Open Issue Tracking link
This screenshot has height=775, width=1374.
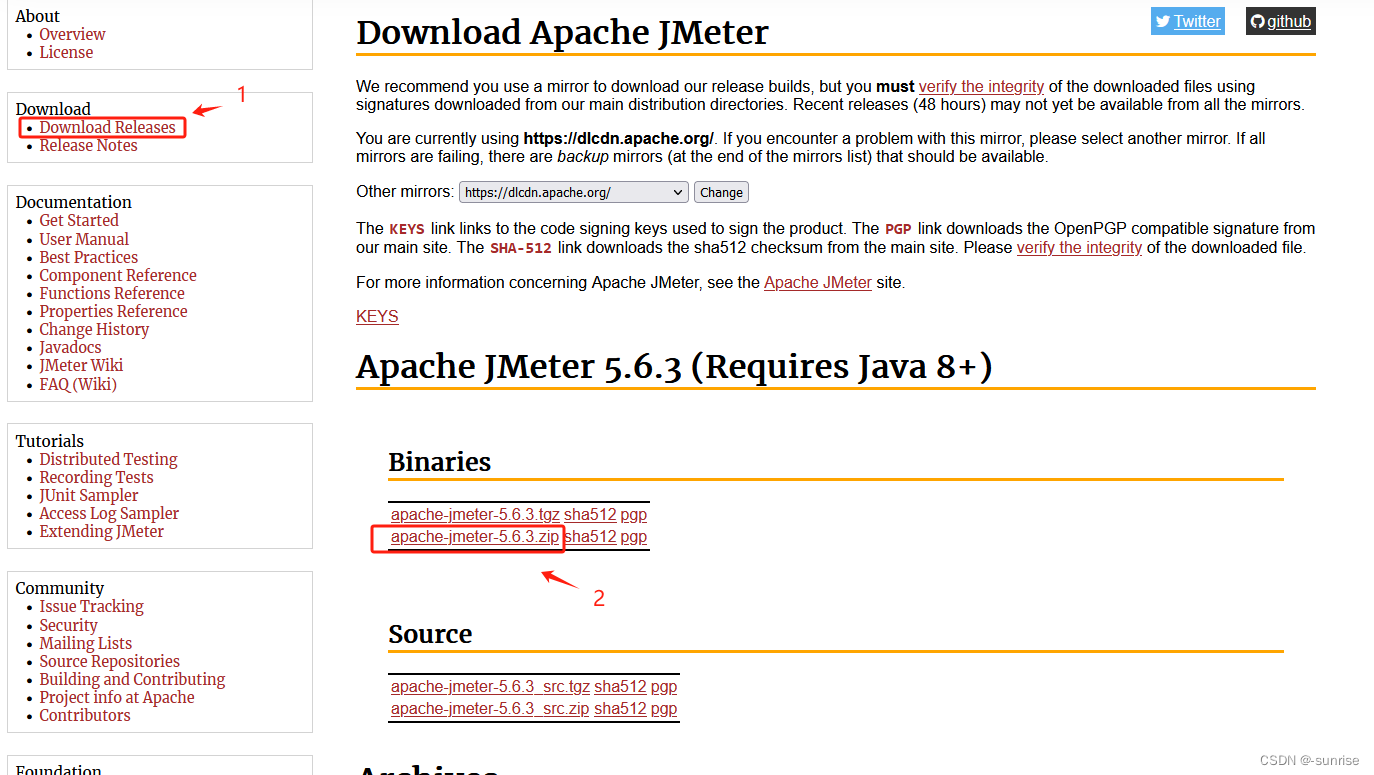[x=91, y=606]
